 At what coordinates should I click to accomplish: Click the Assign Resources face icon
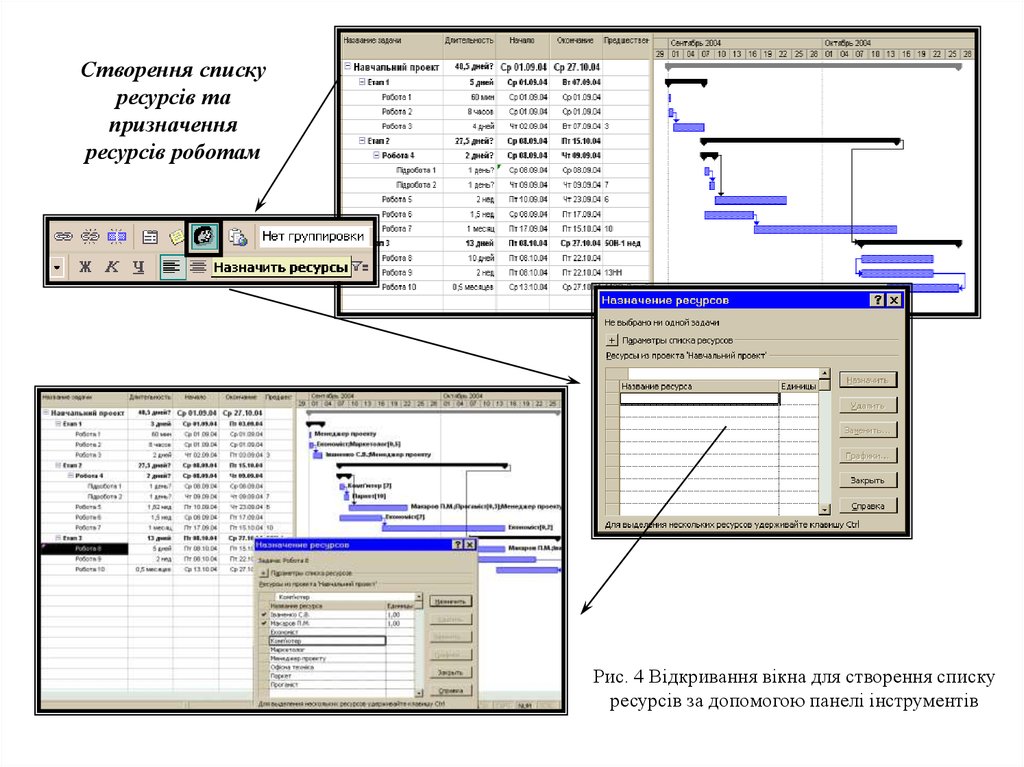pos(204,236)
